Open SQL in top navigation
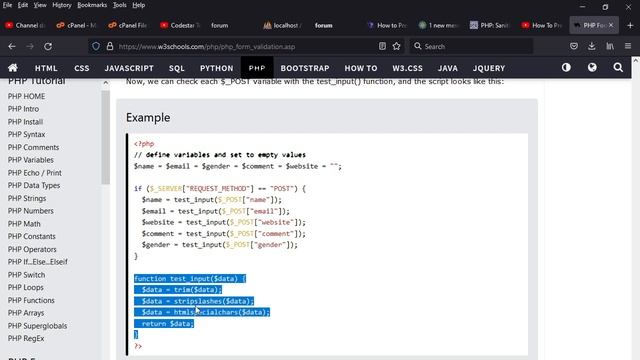This screenshot has width=640, height=360. point(177,68)
